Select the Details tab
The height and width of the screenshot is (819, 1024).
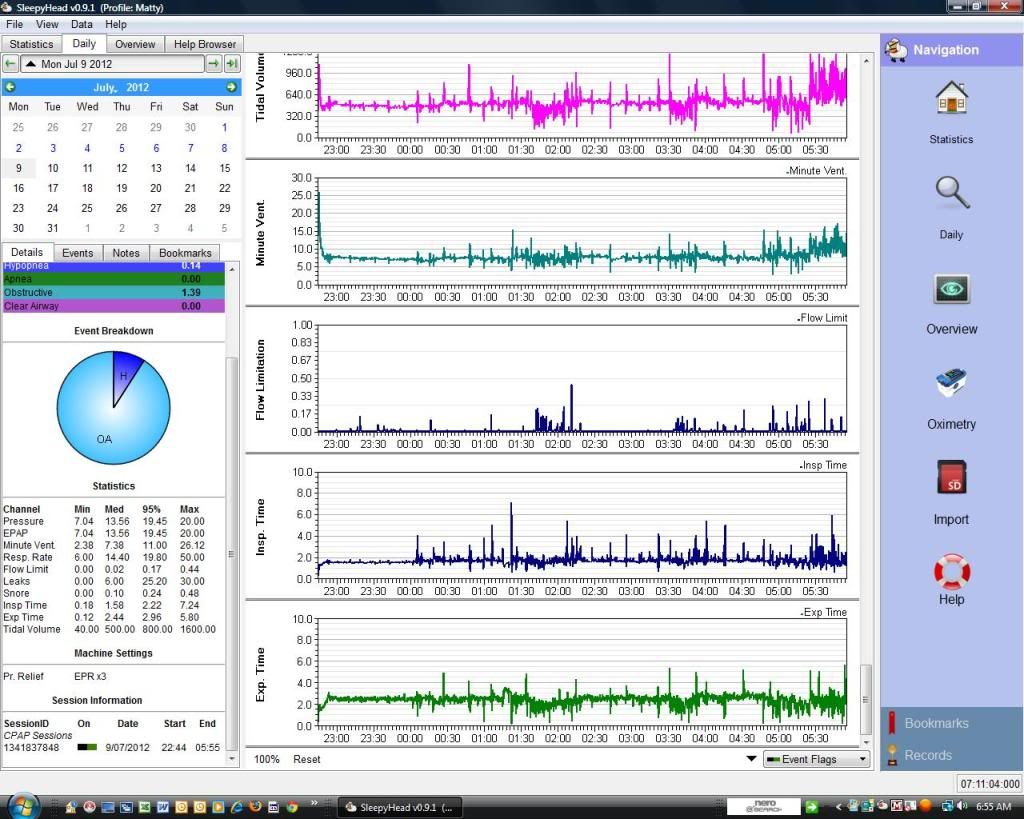(x=27, y=252)
